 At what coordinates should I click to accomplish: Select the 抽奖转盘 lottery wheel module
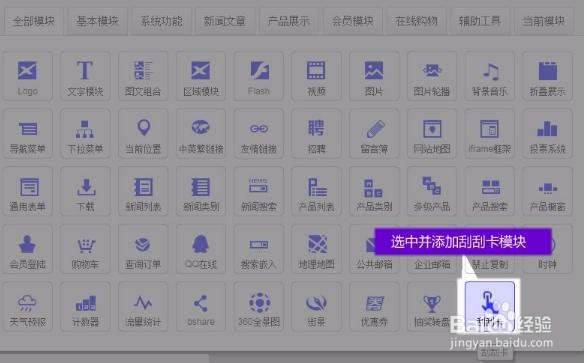432,307
